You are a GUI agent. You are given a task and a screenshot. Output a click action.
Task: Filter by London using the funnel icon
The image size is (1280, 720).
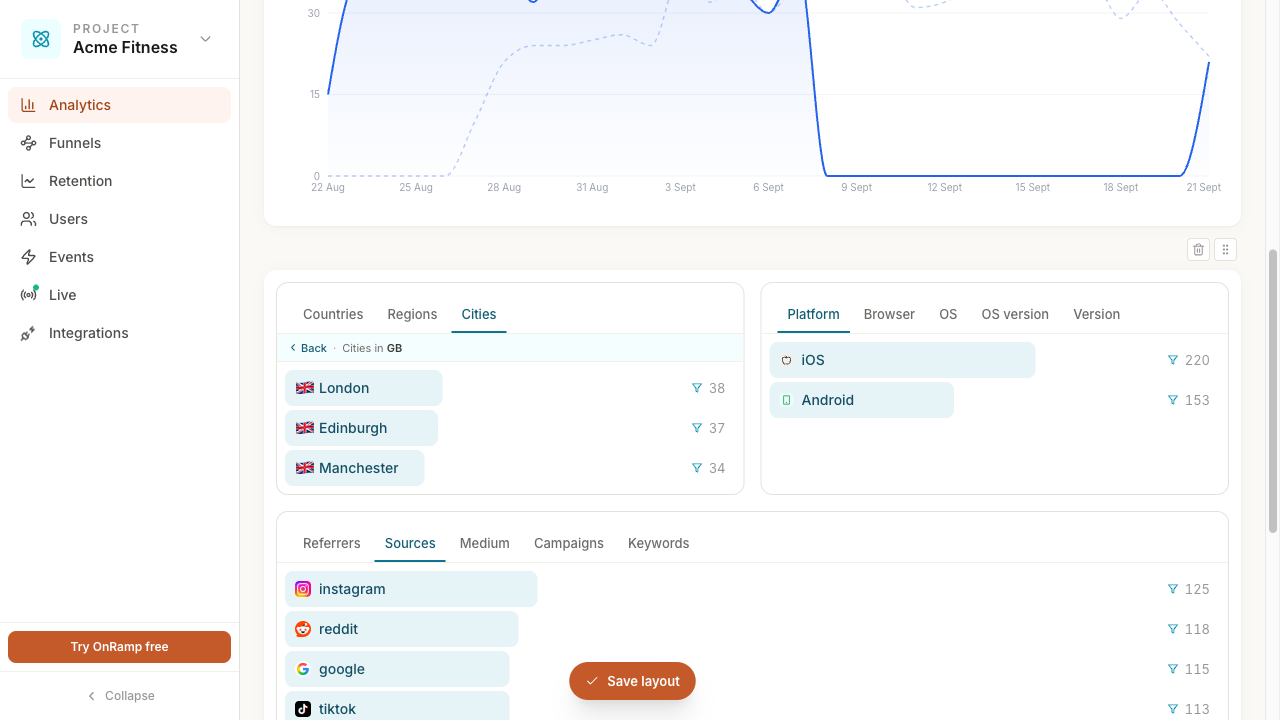click(x=697, y=388)
